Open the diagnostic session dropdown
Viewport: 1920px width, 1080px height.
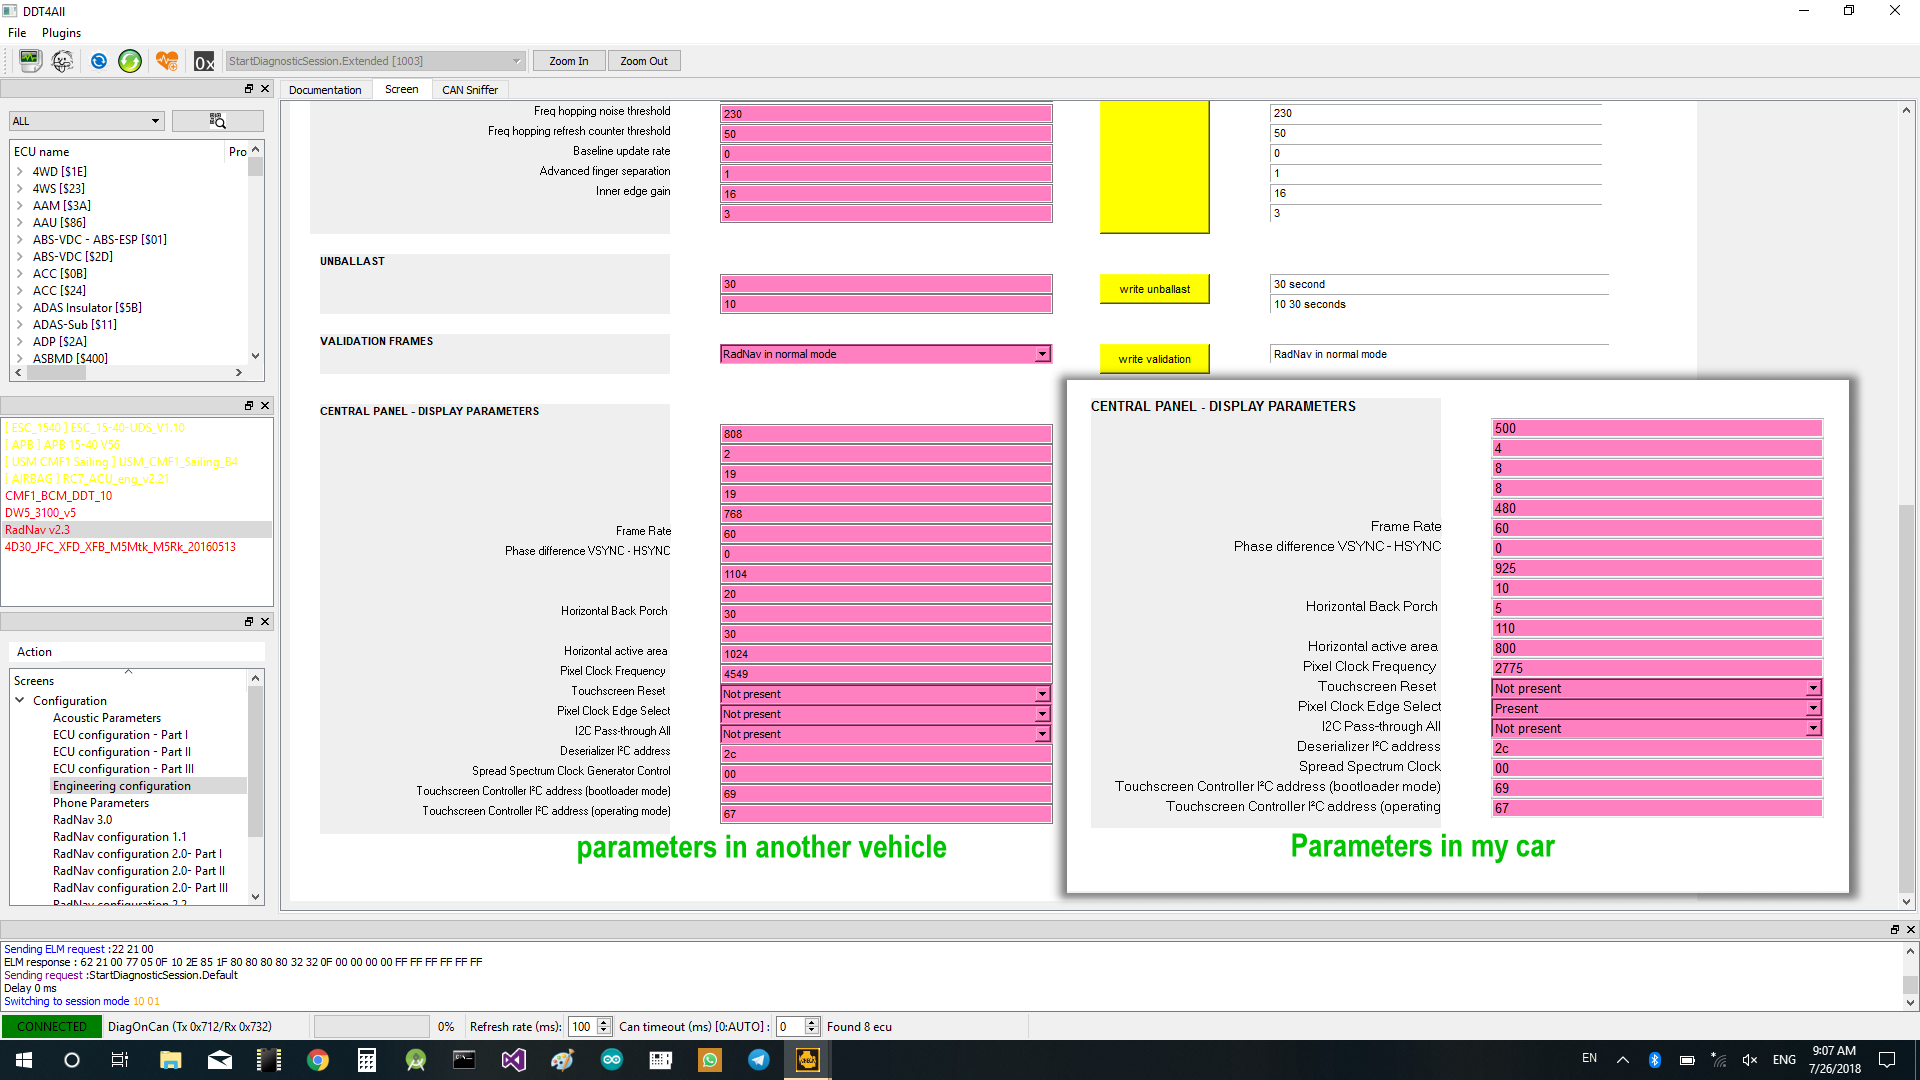point(375,61)
